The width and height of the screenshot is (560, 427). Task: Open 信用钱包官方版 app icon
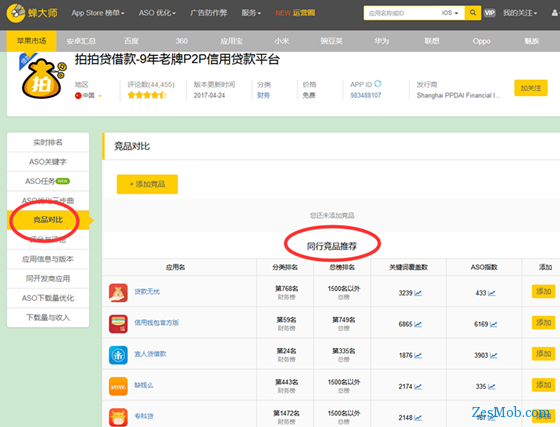(x=118, y=324)
